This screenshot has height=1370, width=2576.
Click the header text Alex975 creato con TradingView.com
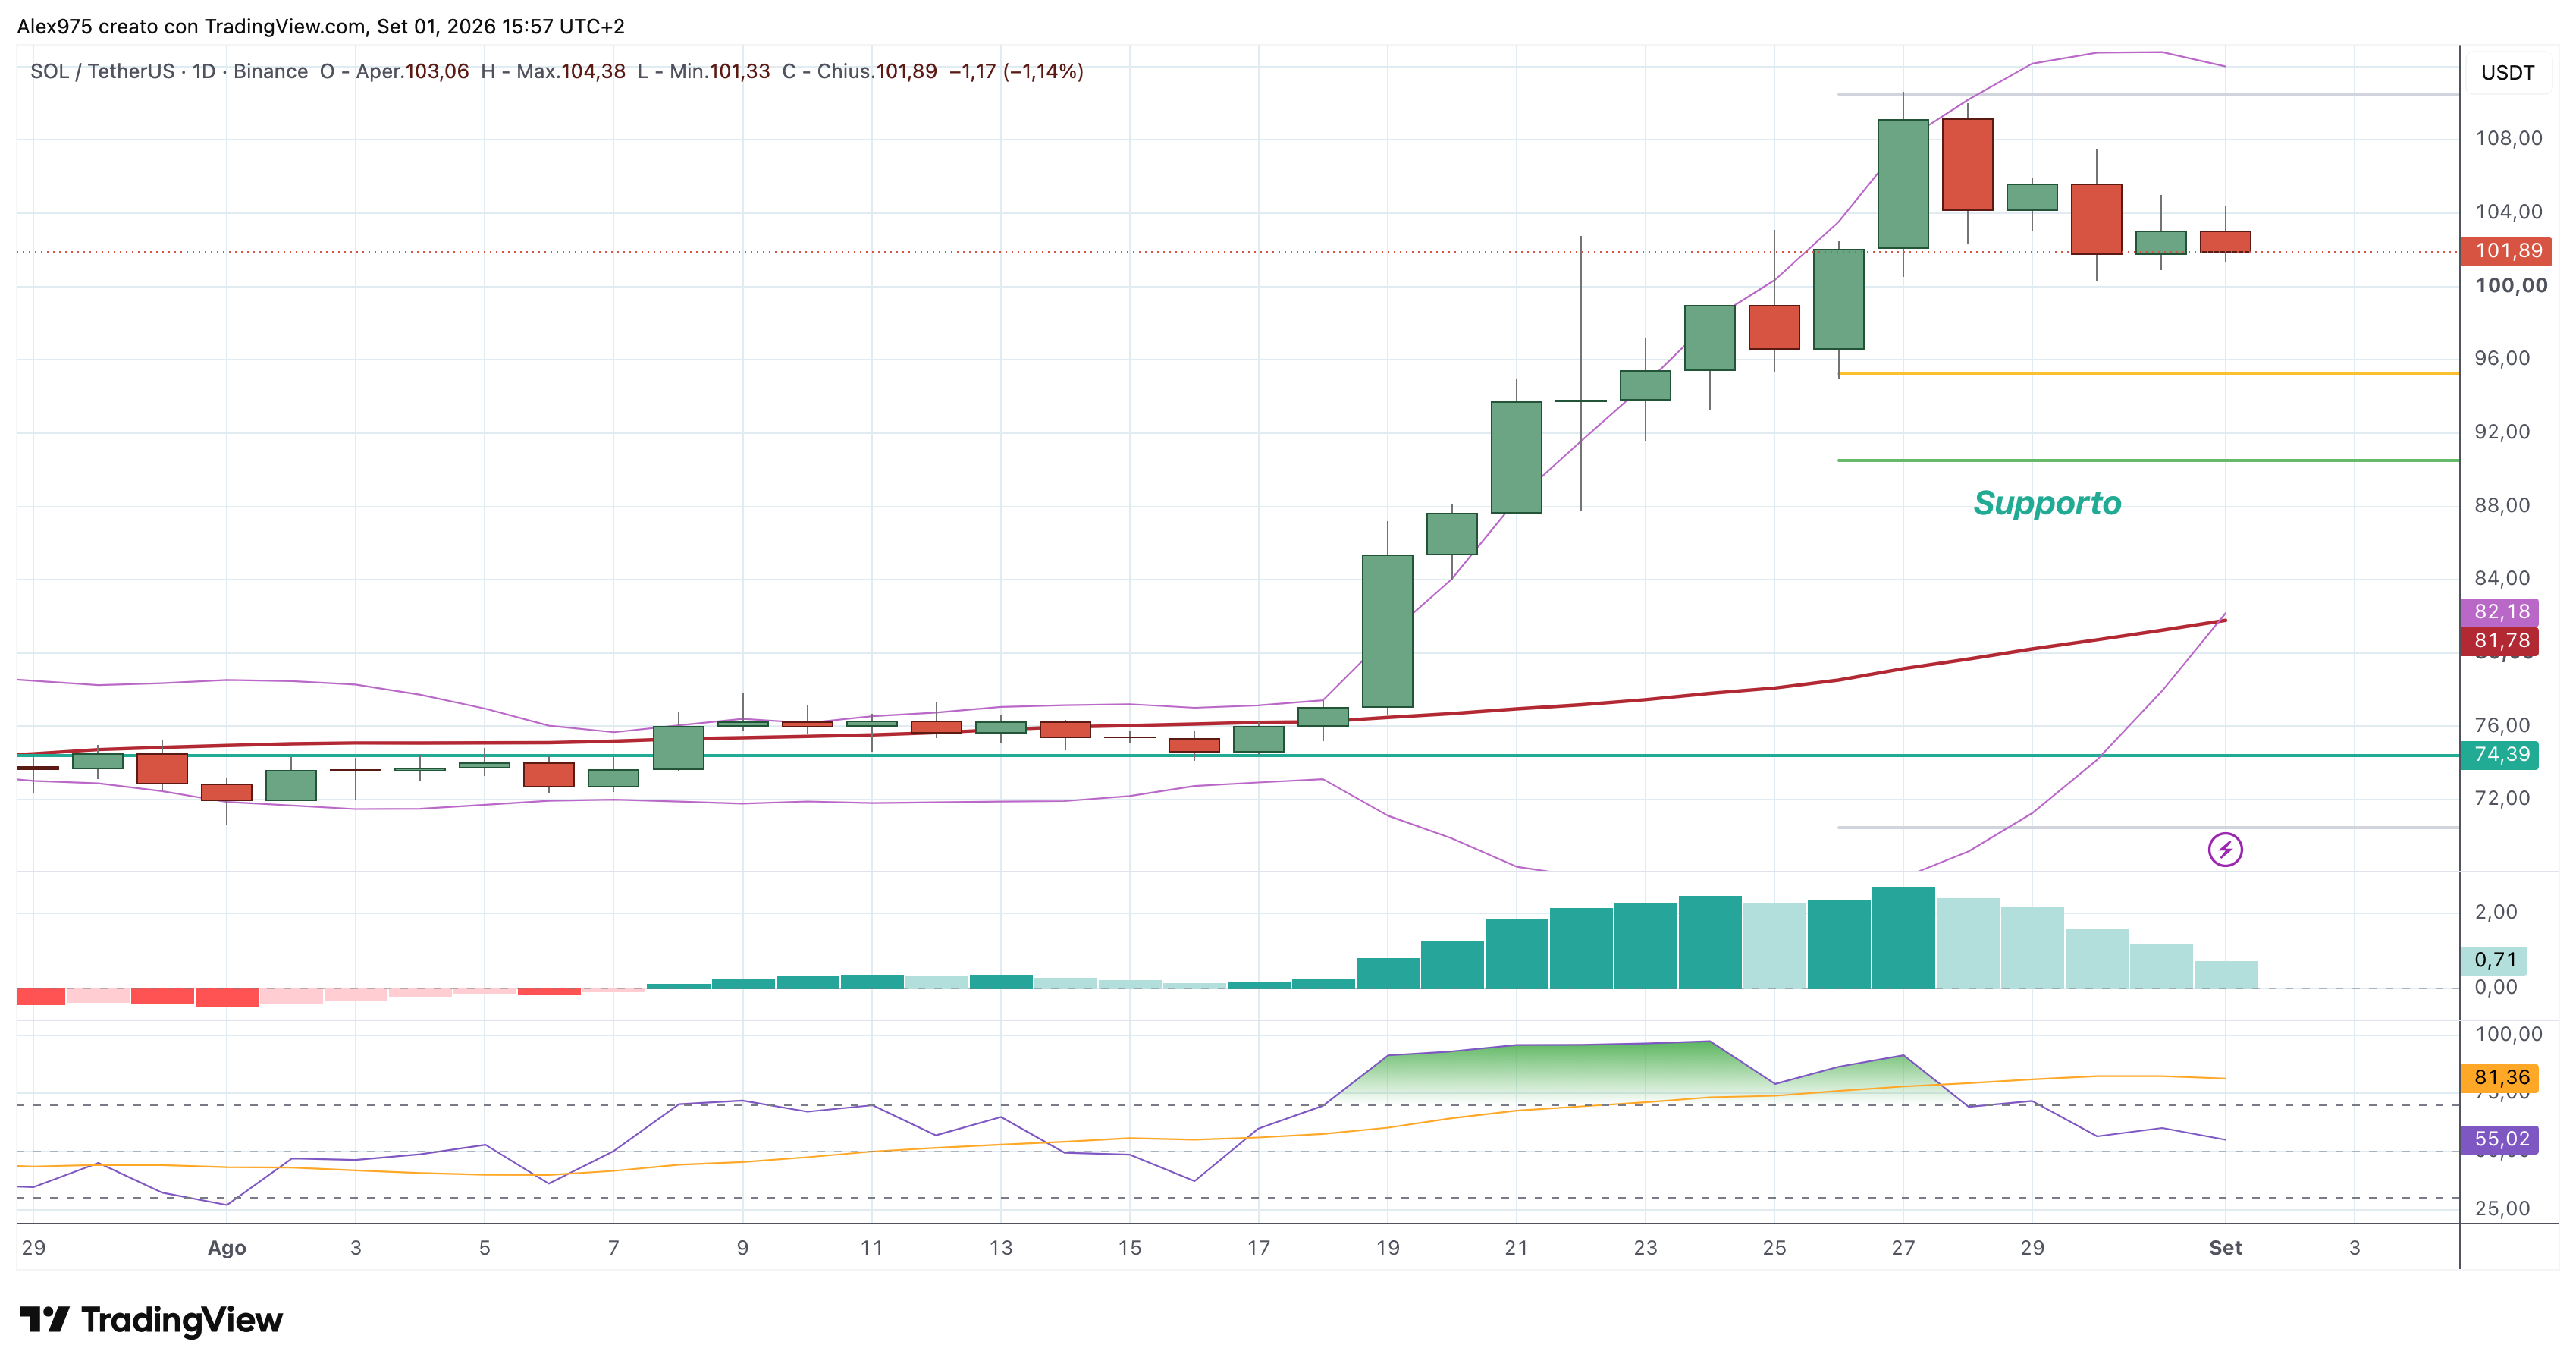tap(191, 27)
